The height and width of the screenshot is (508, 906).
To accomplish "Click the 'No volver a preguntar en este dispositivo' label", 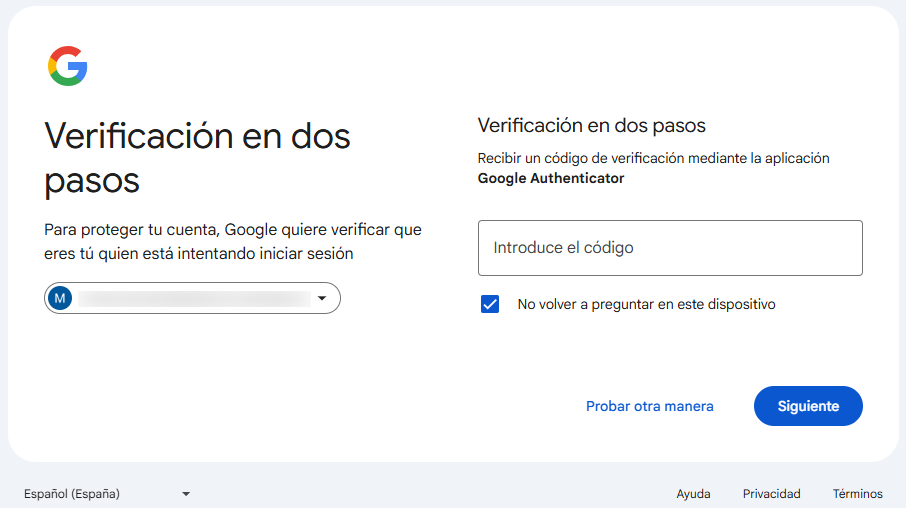I will 646,304.
